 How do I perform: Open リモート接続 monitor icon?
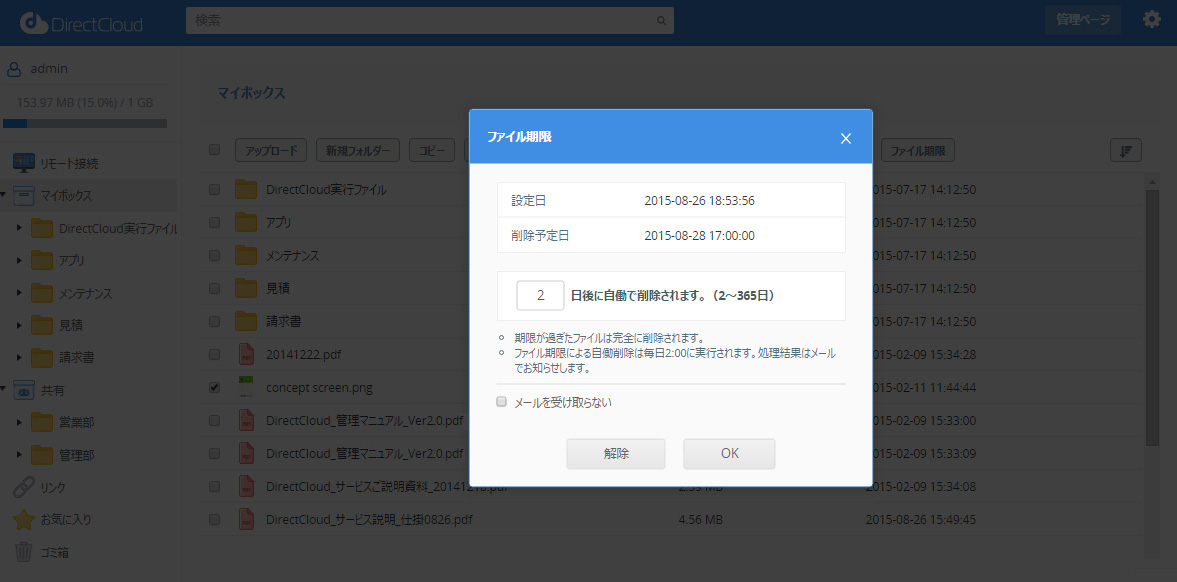[x=23, y=162]
